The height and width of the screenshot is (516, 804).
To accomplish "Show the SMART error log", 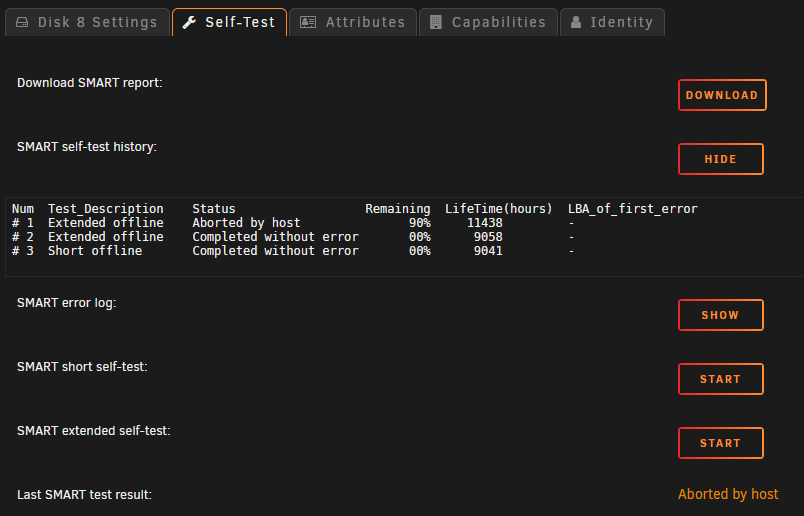I will [x=720, y=315].
